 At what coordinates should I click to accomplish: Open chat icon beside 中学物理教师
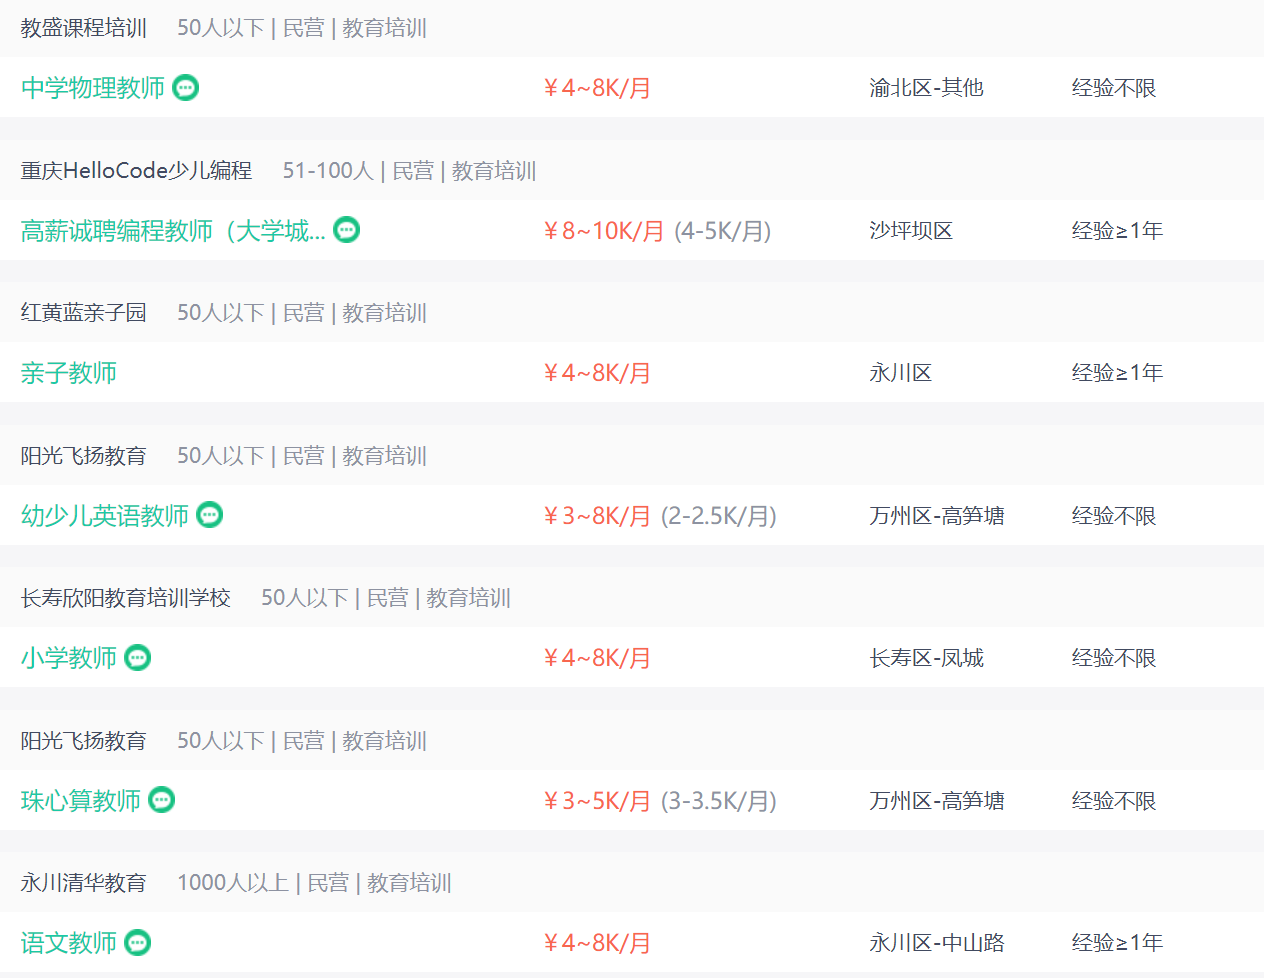click(186, 88)
